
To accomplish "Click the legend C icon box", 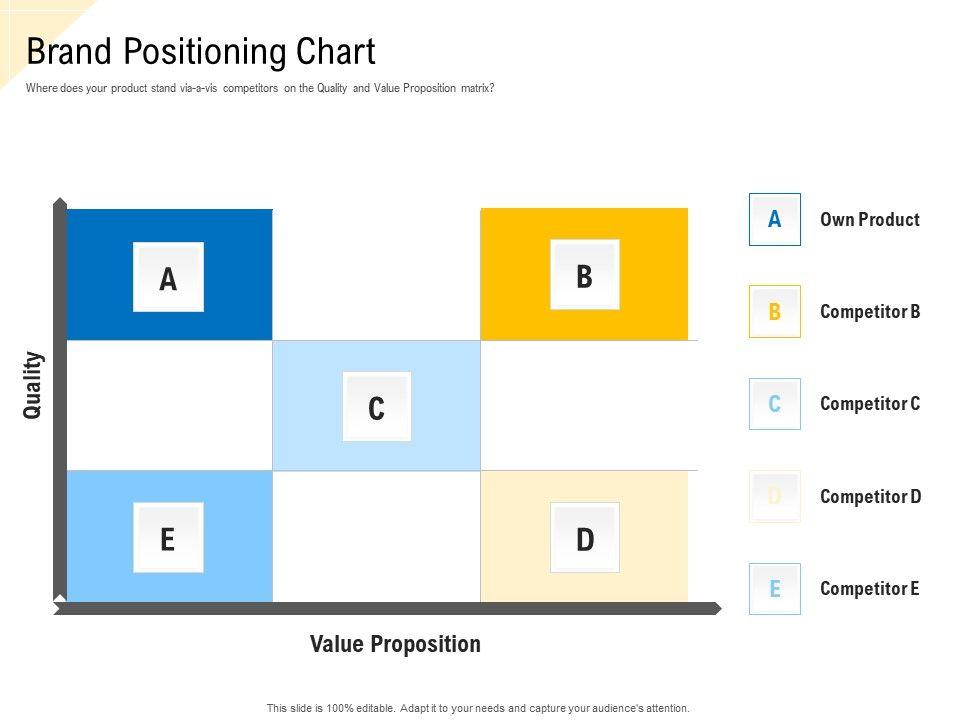I will click(775, 404).
